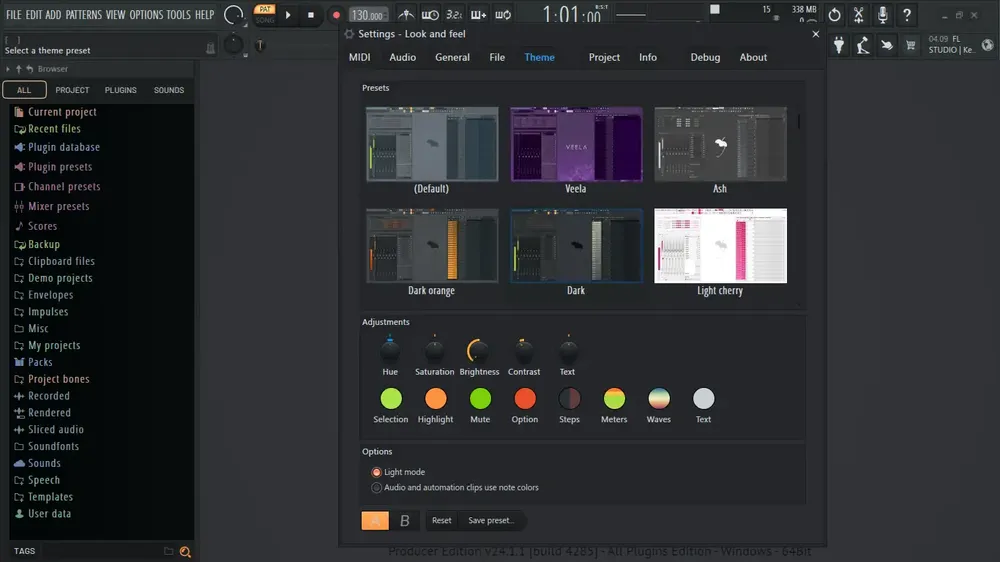Click the shopping cart icon
This screenshot has height=562, width=1000.
click(x=911, y=45)
